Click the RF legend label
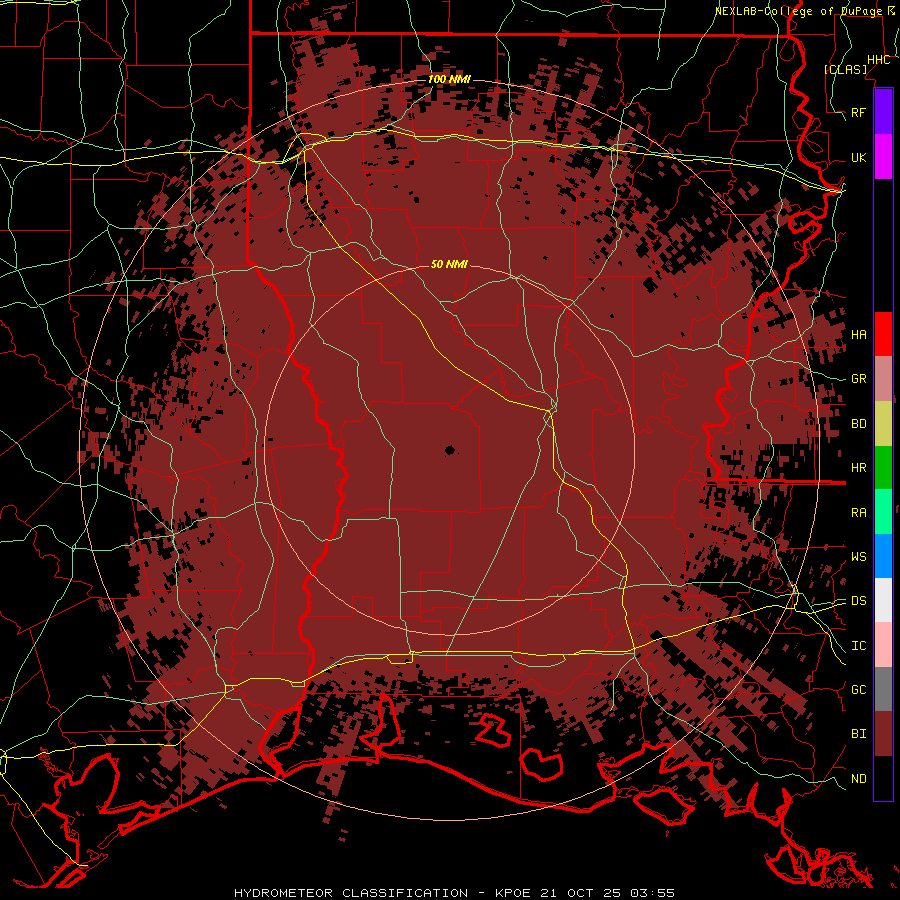 859,112
